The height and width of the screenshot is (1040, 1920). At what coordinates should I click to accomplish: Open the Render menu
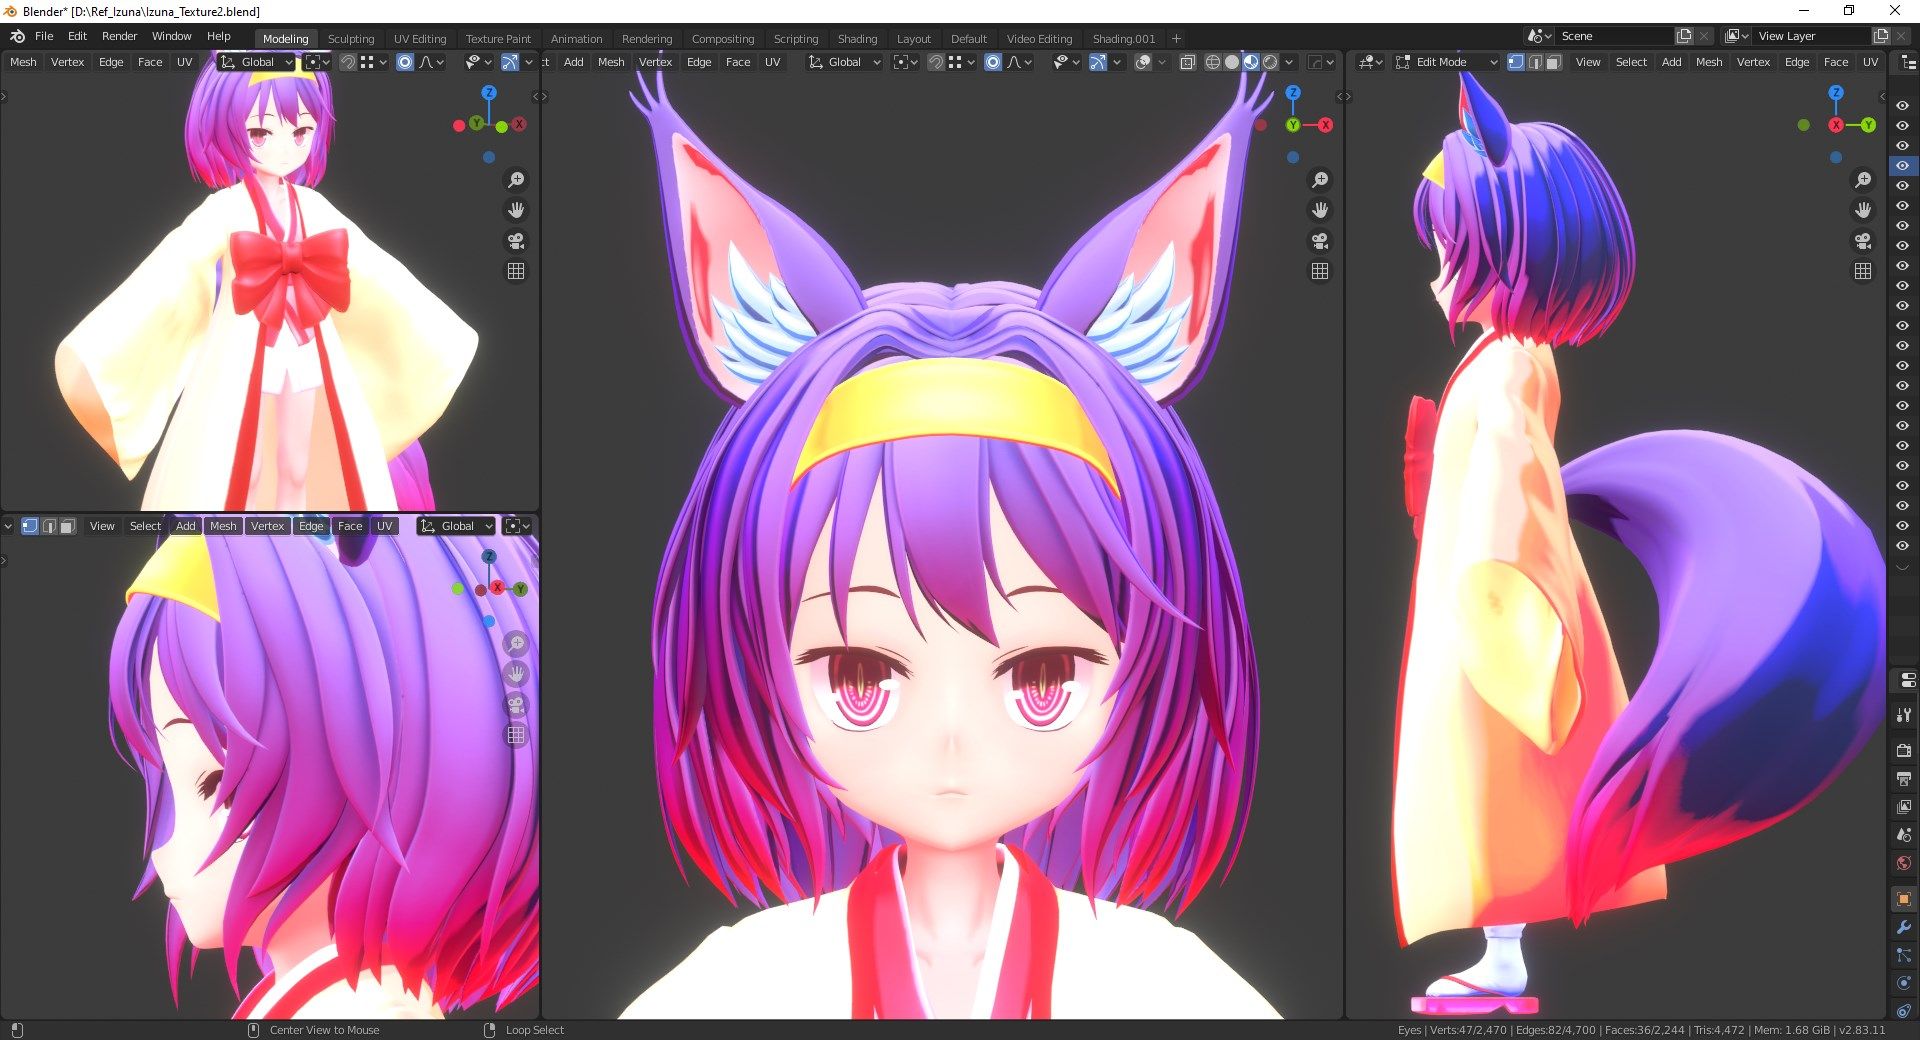(120, 35)
